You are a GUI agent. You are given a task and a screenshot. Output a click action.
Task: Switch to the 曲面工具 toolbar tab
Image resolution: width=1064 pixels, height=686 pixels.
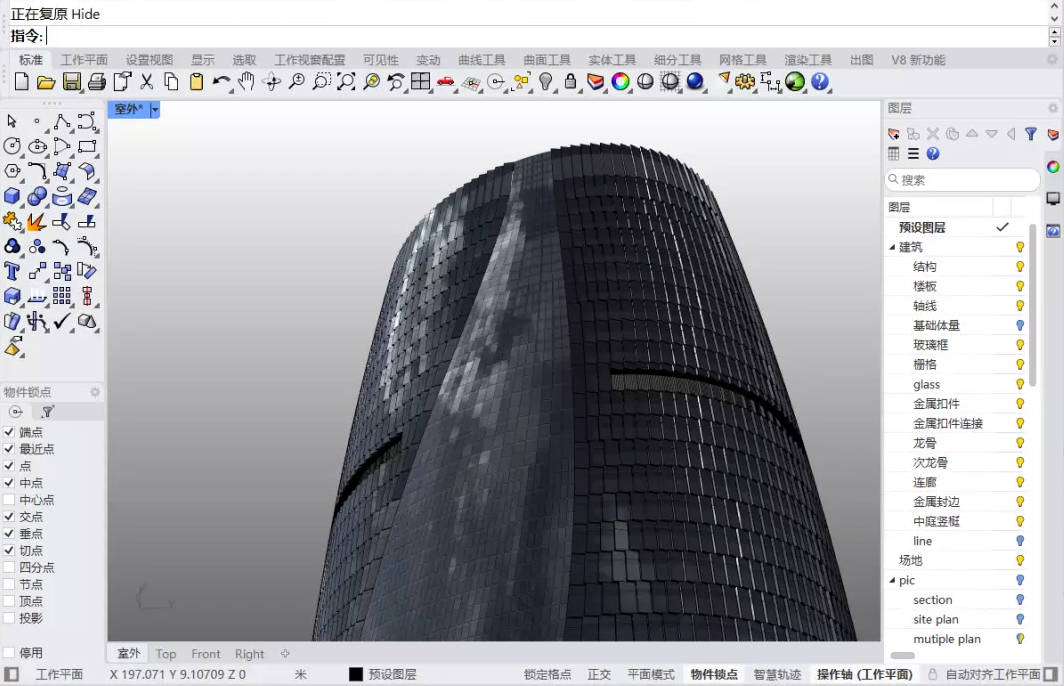coord(547,60)
